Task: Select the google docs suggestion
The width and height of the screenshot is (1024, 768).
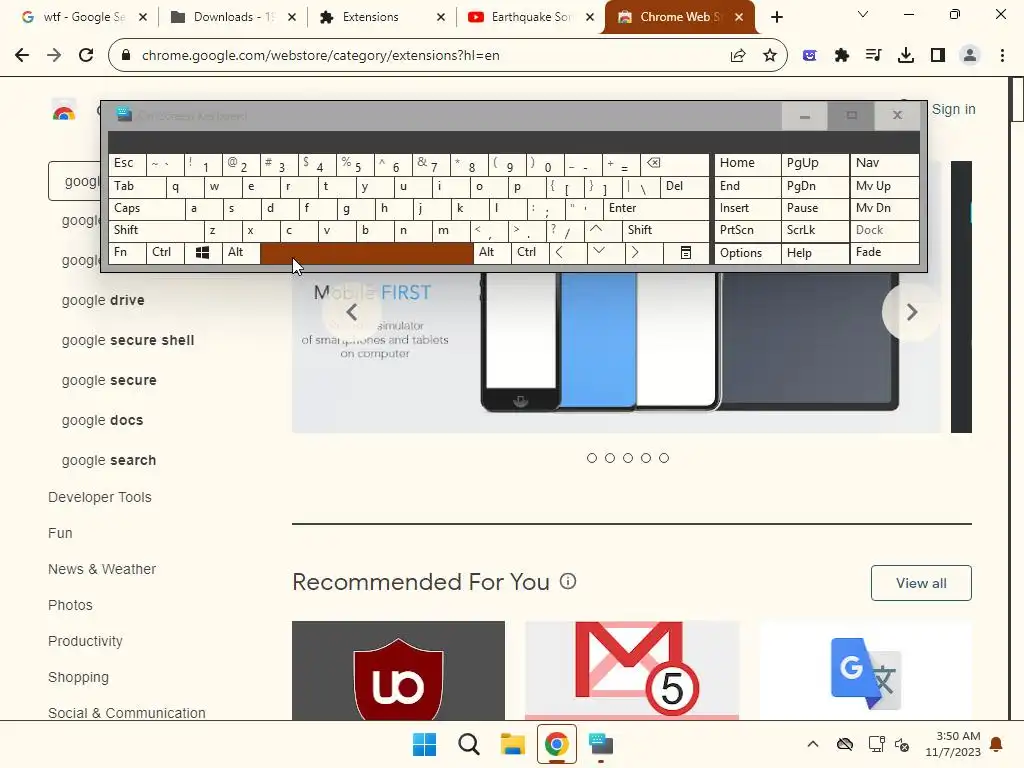Action: tap(103, 421)
